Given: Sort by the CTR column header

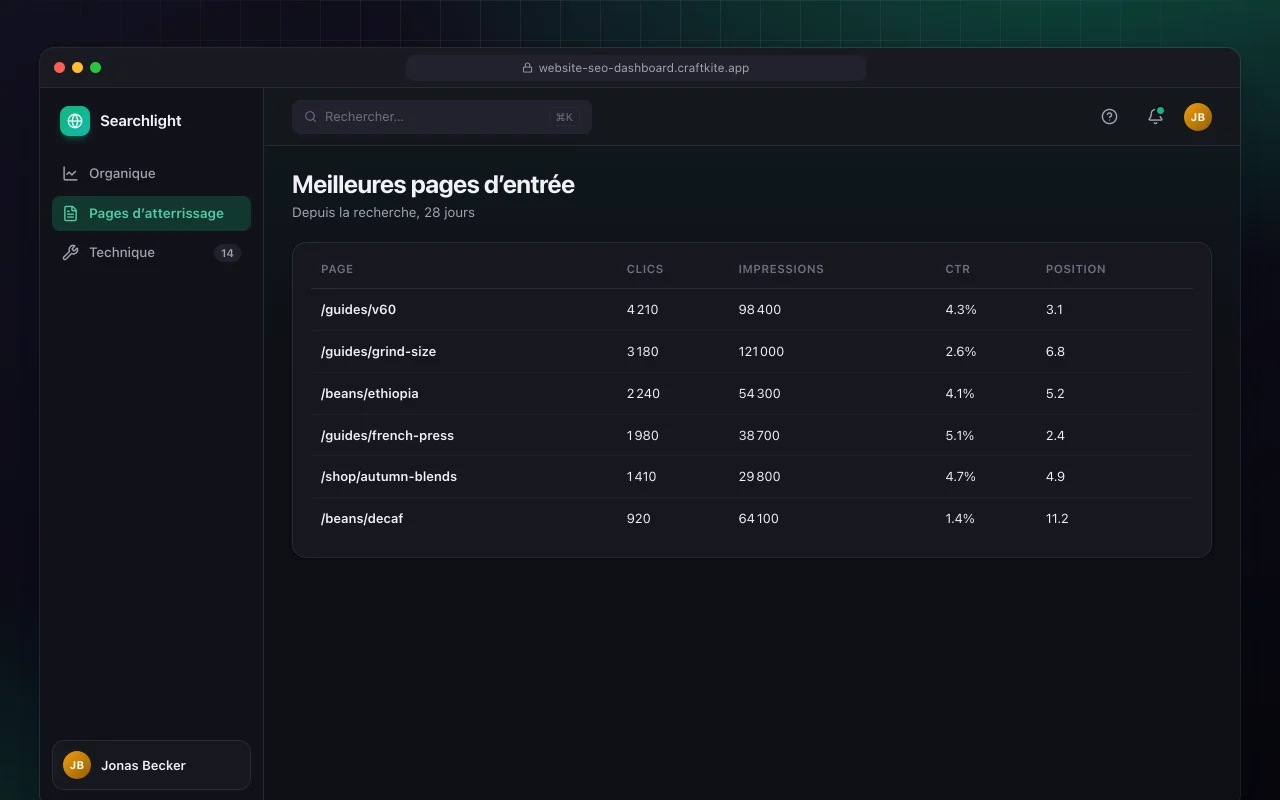Looking at the screenshot, I should pos(958,269).
